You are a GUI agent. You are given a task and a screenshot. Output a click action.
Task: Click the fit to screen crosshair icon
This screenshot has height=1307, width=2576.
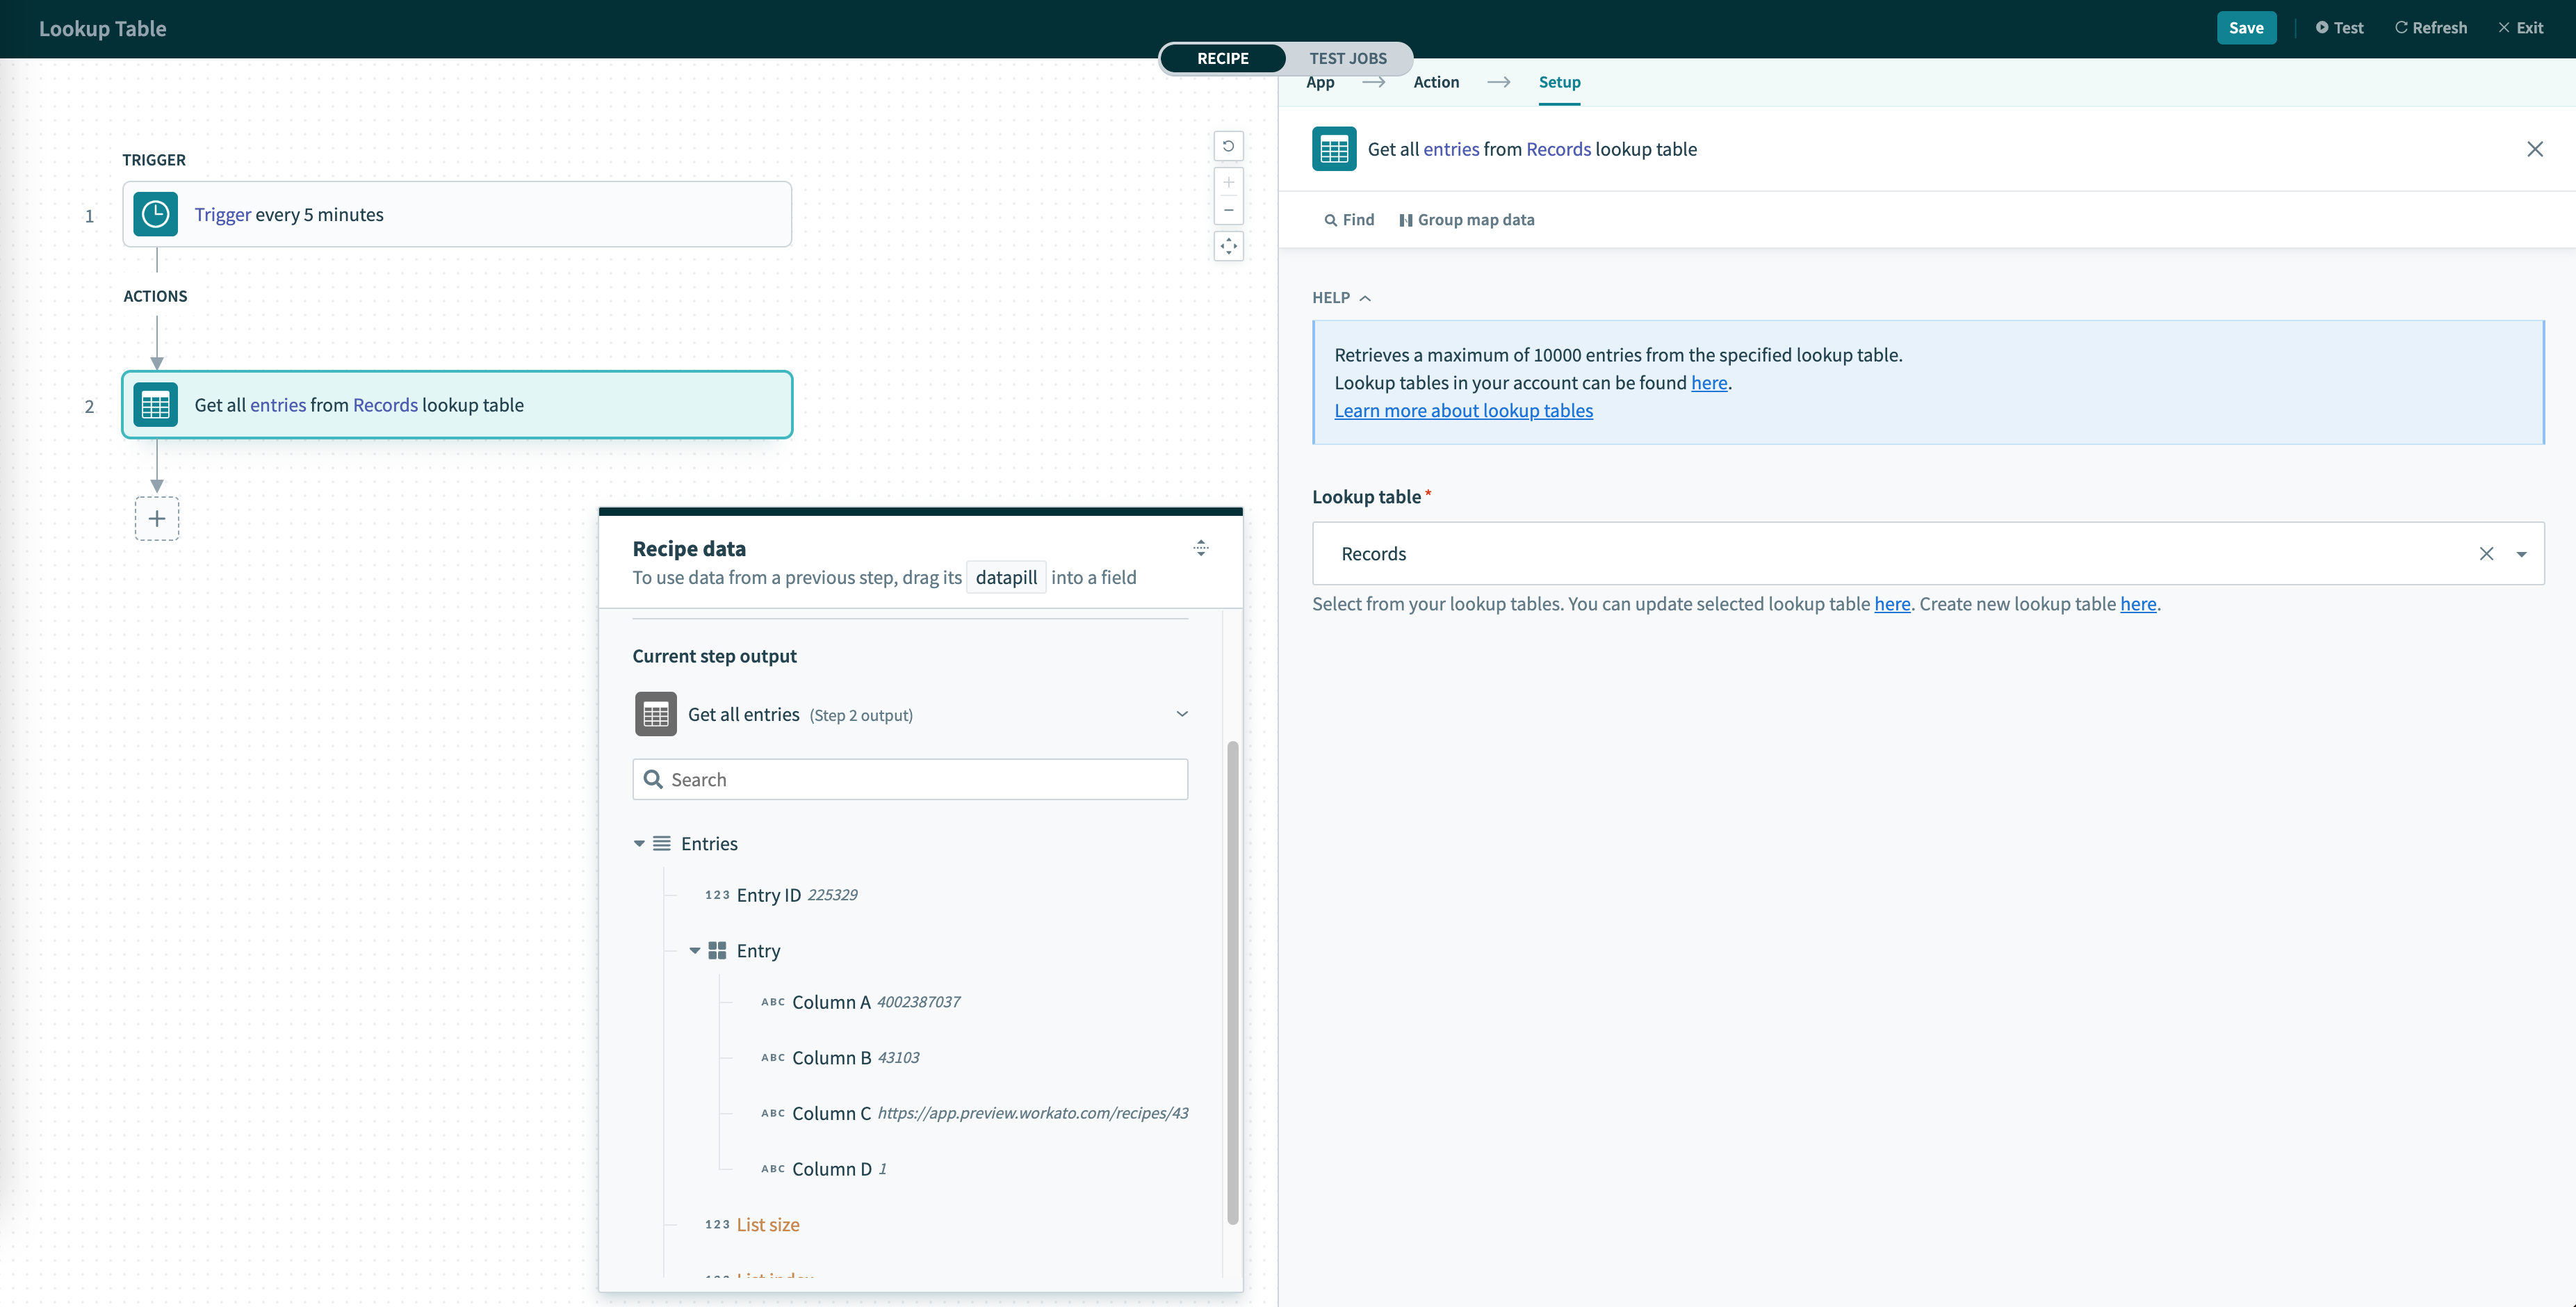coord(1230,247)
